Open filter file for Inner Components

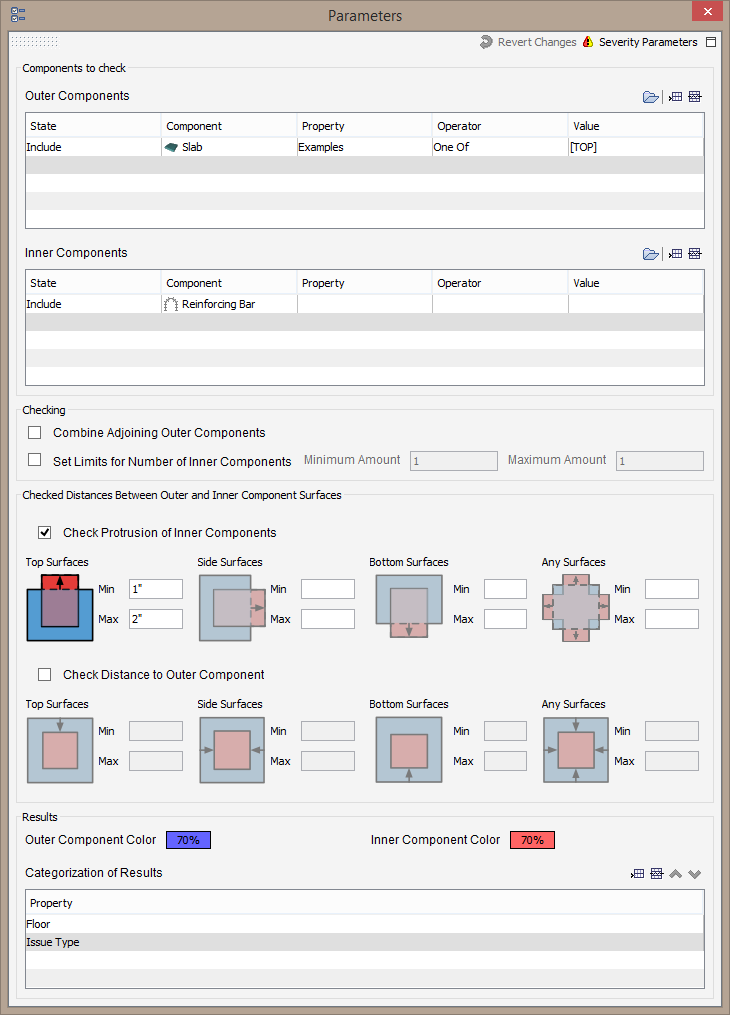point(650,254)
